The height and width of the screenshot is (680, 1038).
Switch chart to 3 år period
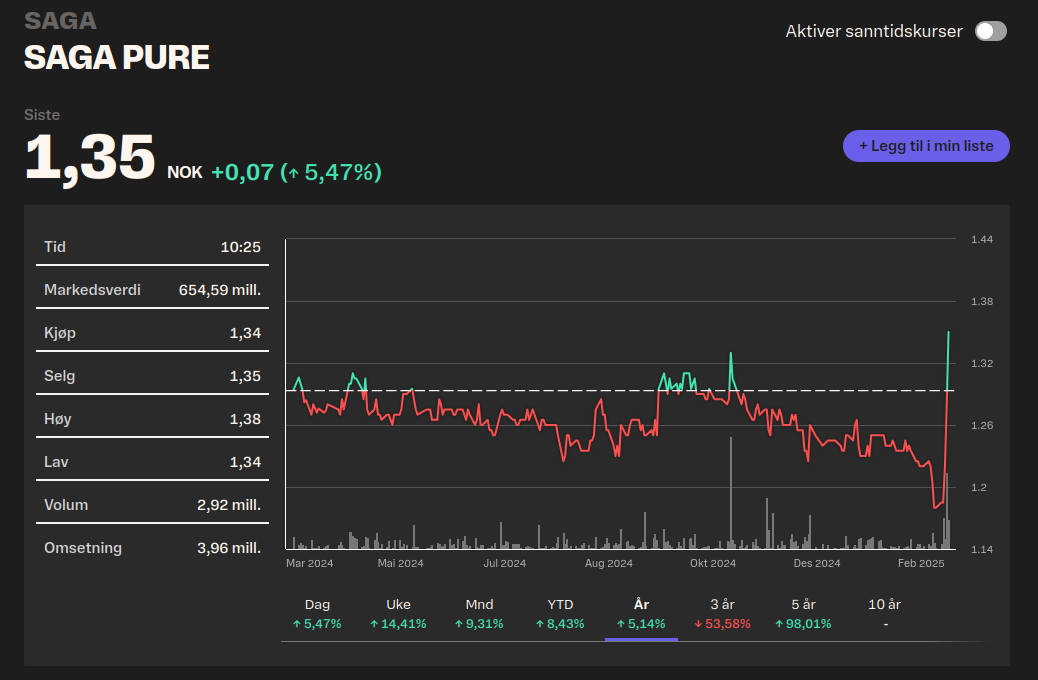tap(722, 613)
